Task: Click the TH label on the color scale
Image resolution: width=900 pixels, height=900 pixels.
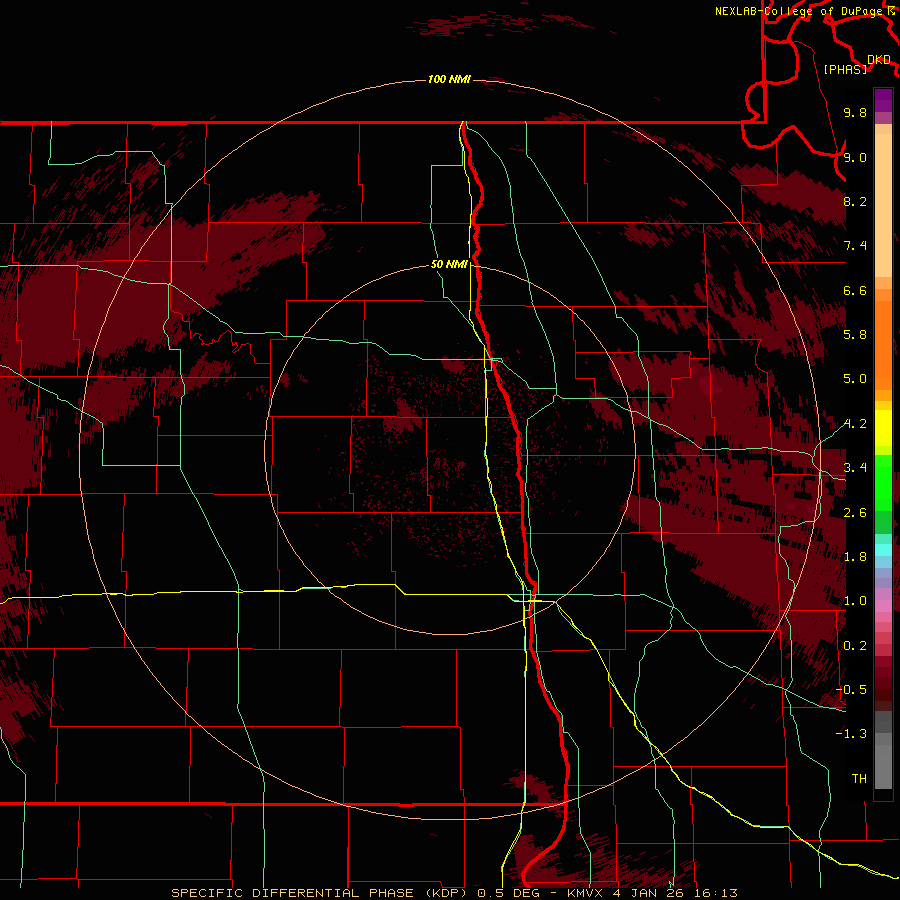Action: (859, 779)
